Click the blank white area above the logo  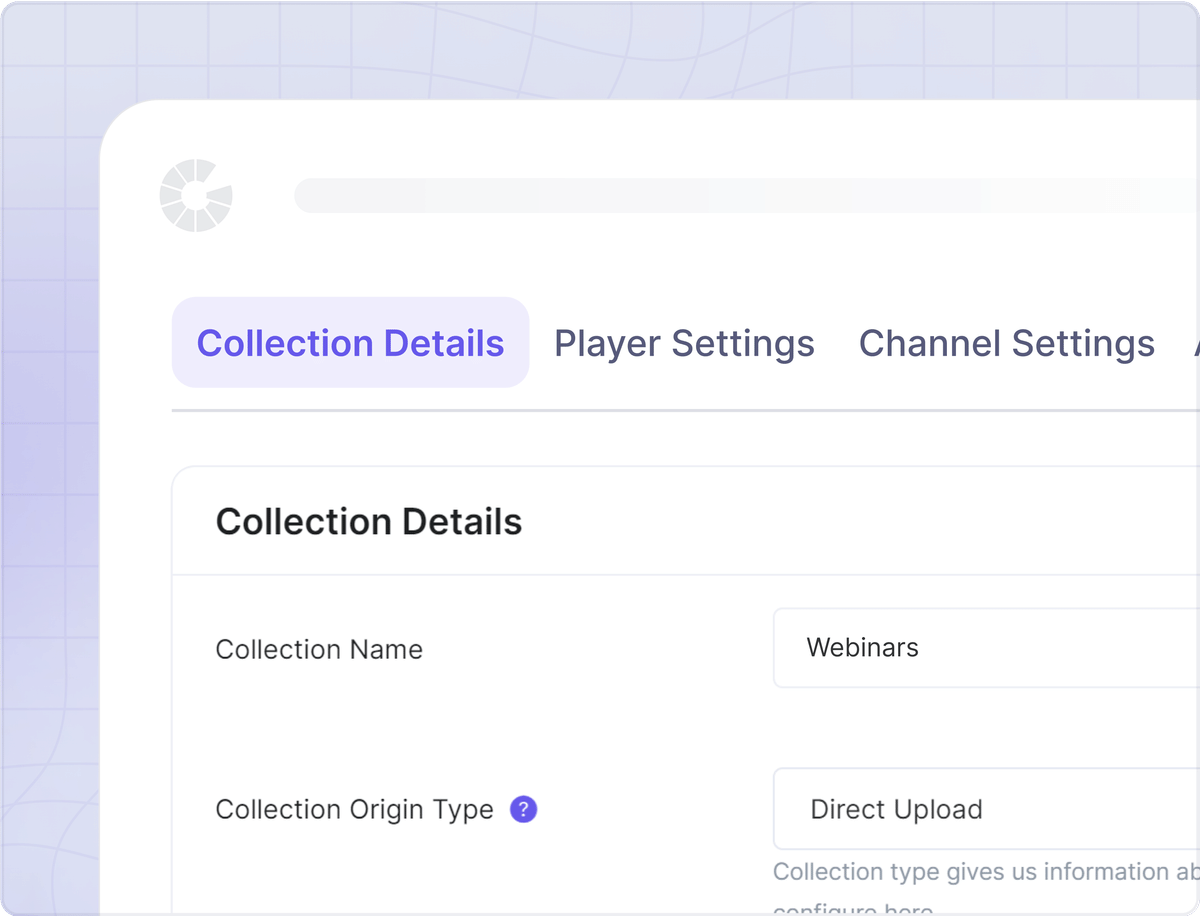click(400, 130)
